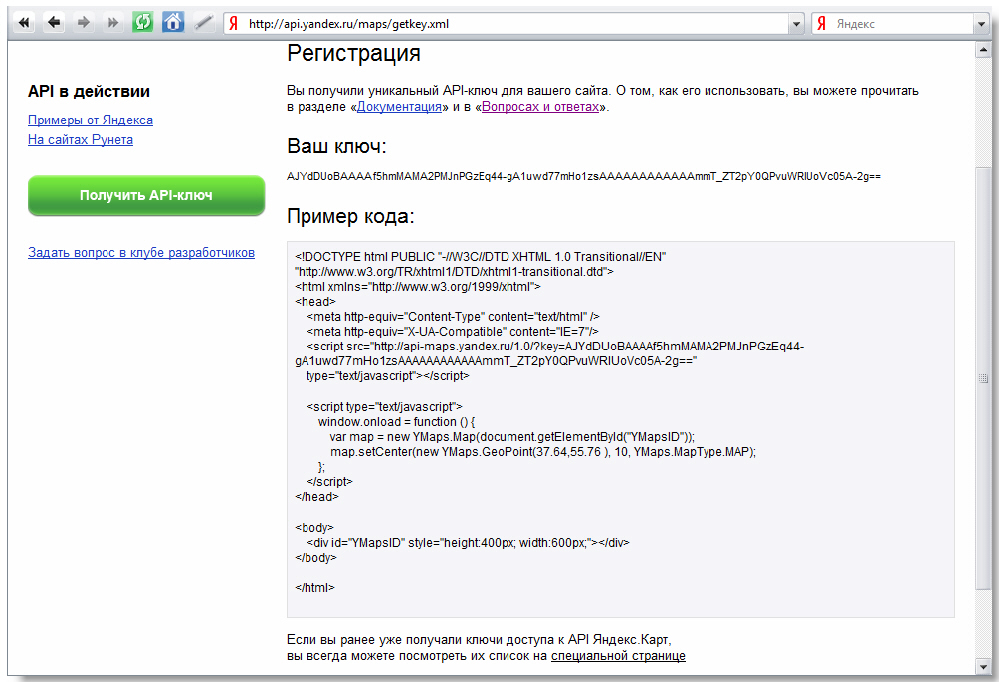
Task: Click the window.onload = function line
Action: [396, 422]
